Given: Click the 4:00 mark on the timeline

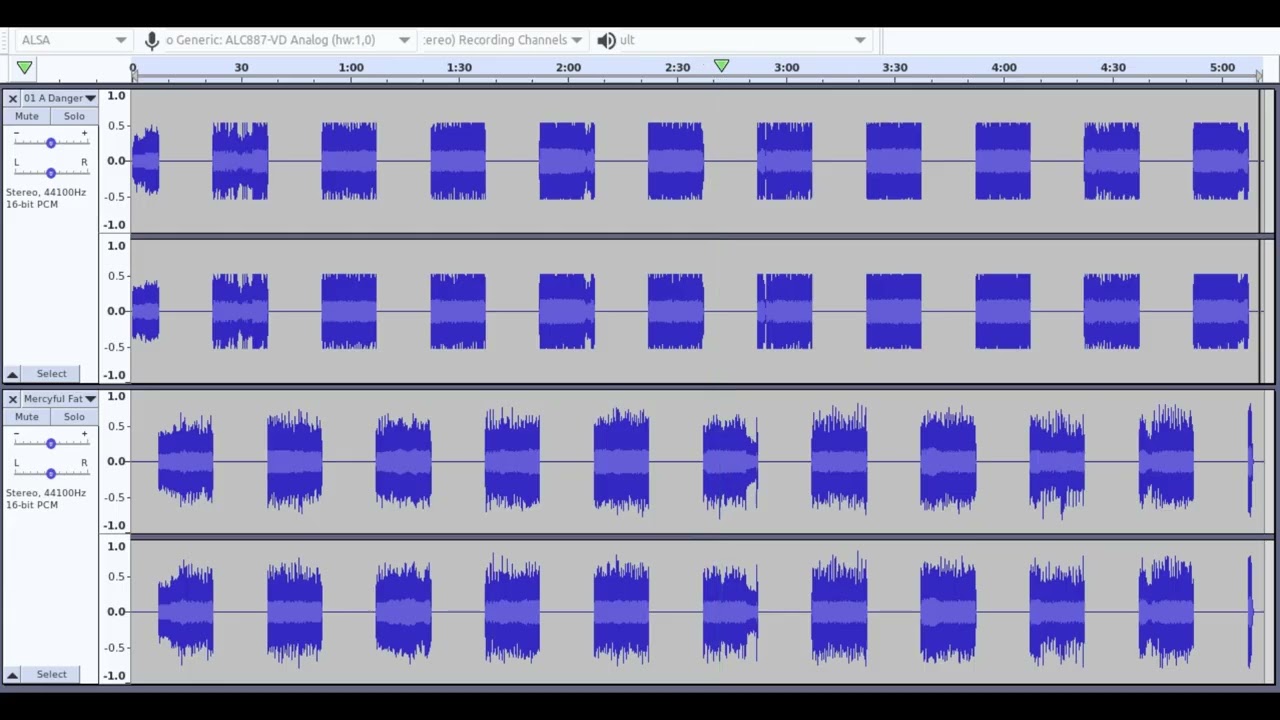Looking at the screenshot, I should (x=1004, y=68).
